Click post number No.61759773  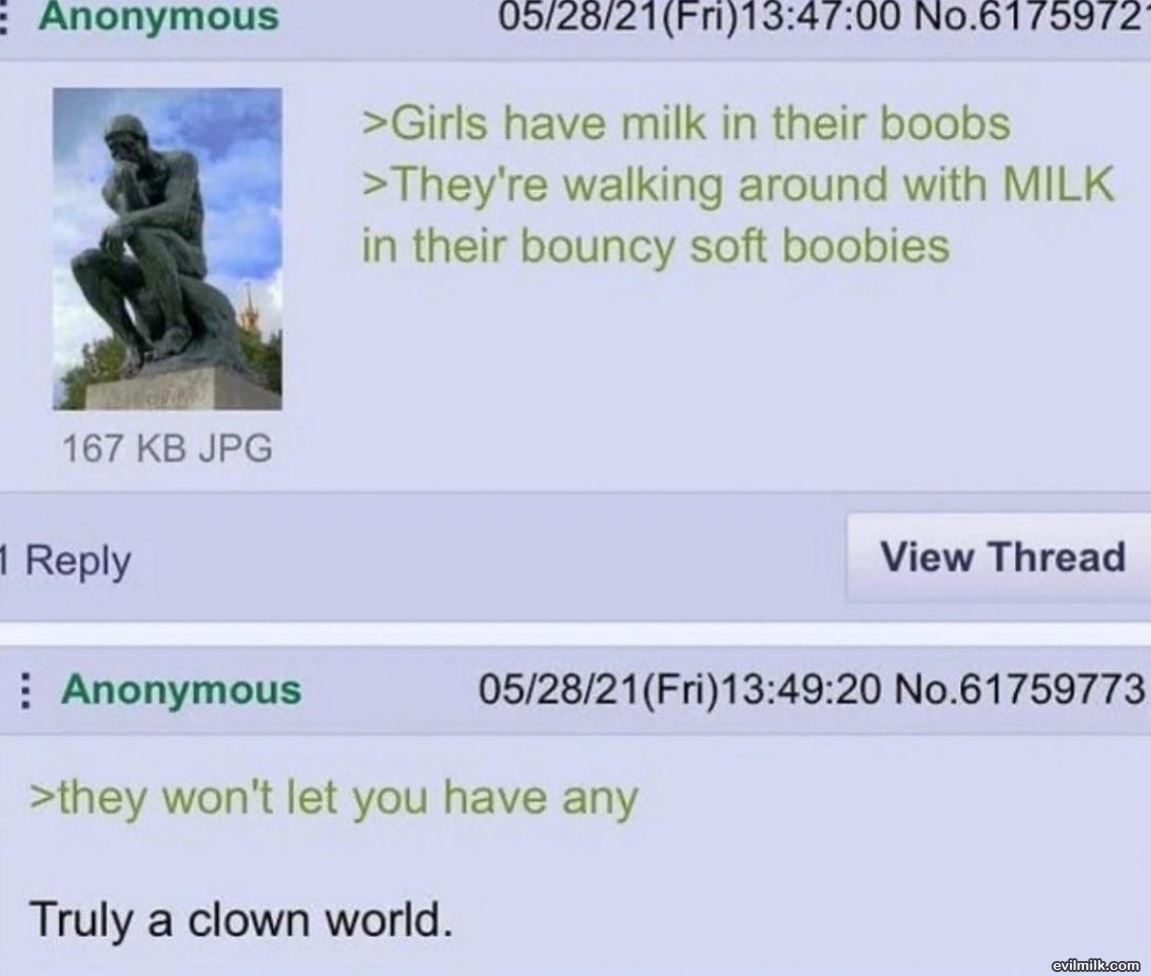pyautogui.click(x=1021, y=689)
